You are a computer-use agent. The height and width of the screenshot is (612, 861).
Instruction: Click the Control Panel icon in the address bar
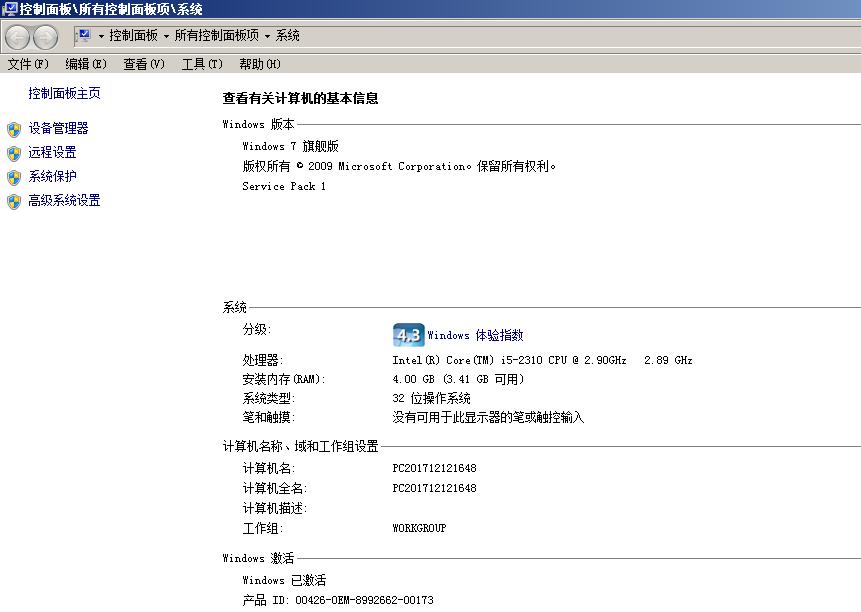86,35
